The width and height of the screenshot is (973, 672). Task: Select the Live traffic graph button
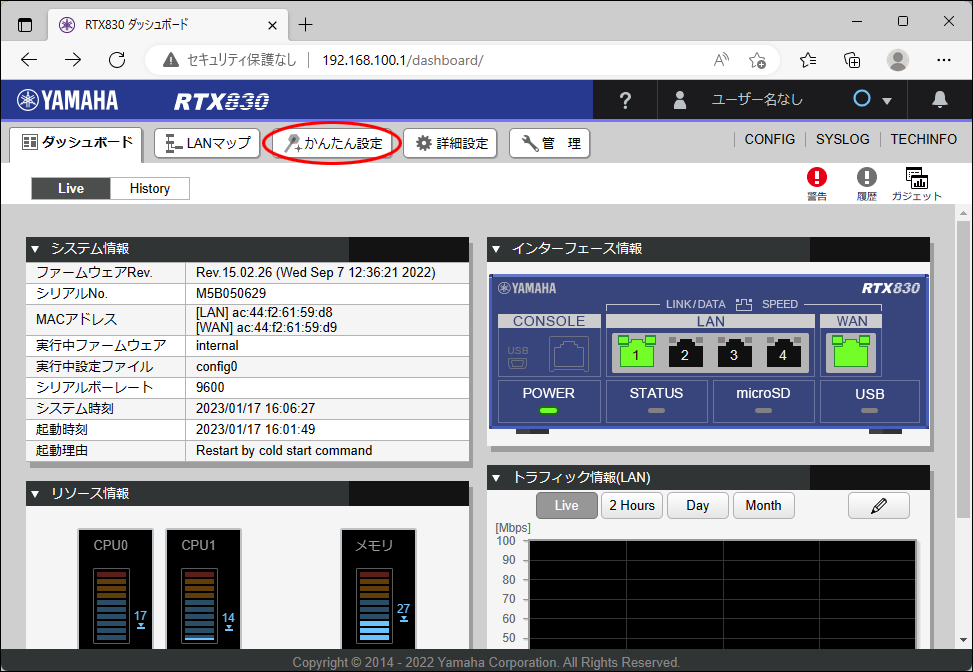(x=567, y=506)
